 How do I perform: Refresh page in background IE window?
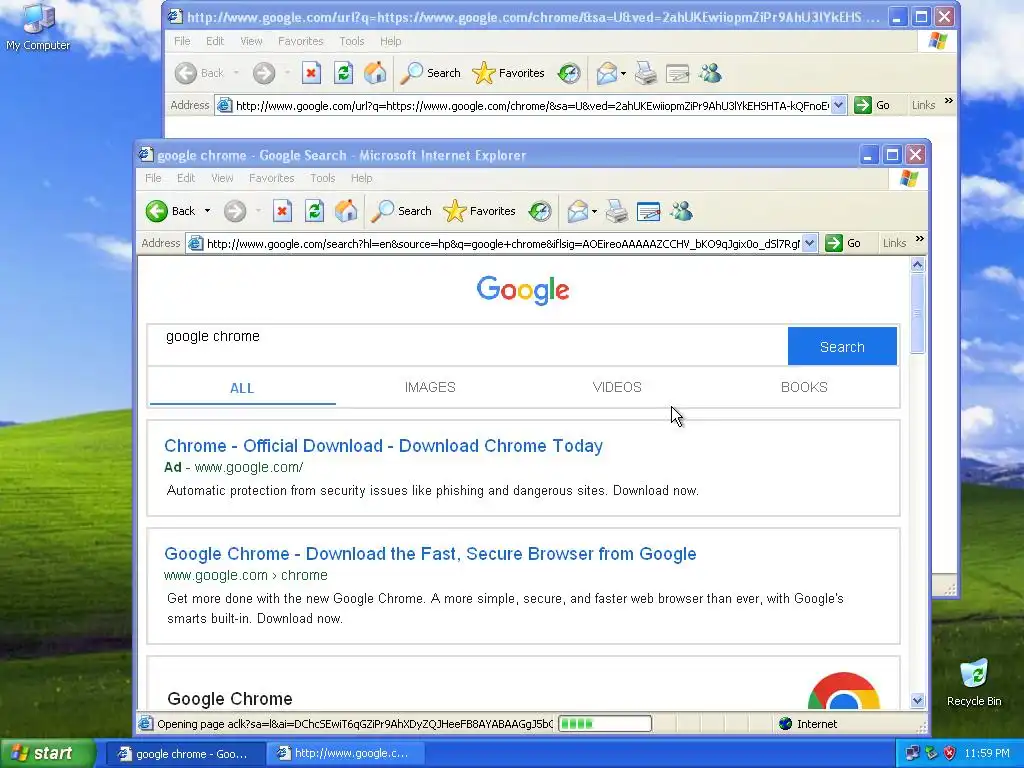(x=344, y=73)
